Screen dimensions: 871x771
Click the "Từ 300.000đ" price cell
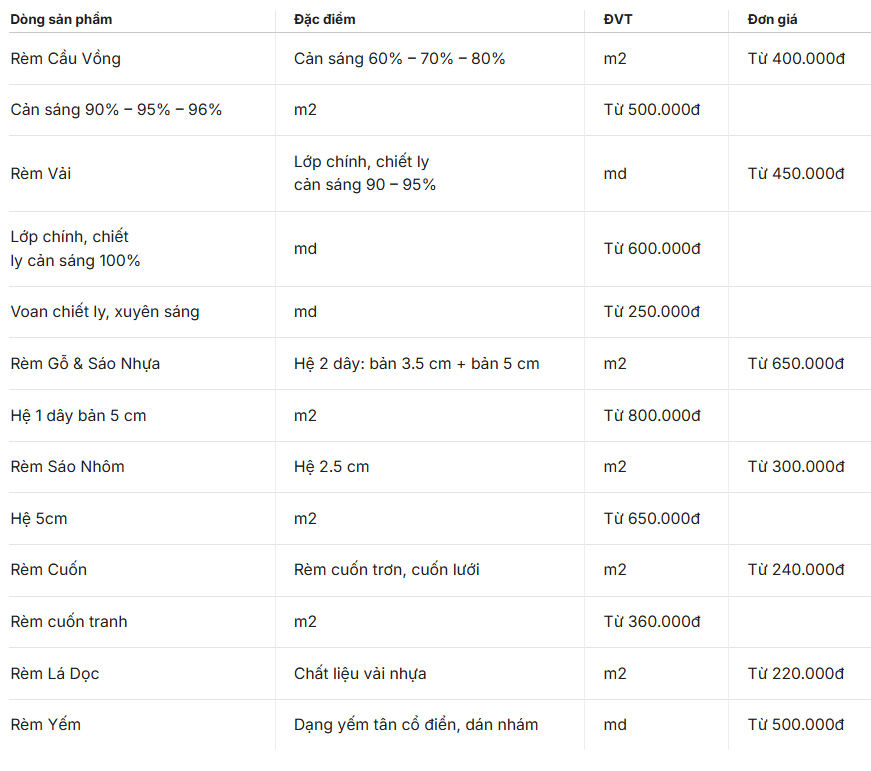(796, 467)
